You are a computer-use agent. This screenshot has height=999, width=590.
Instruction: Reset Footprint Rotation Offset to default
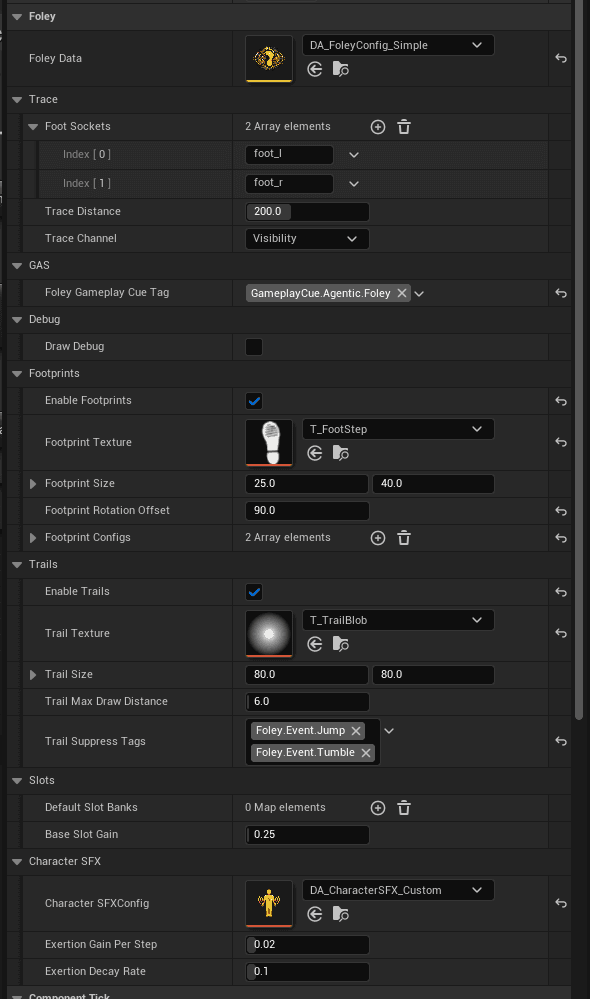[x=561, y=511]
